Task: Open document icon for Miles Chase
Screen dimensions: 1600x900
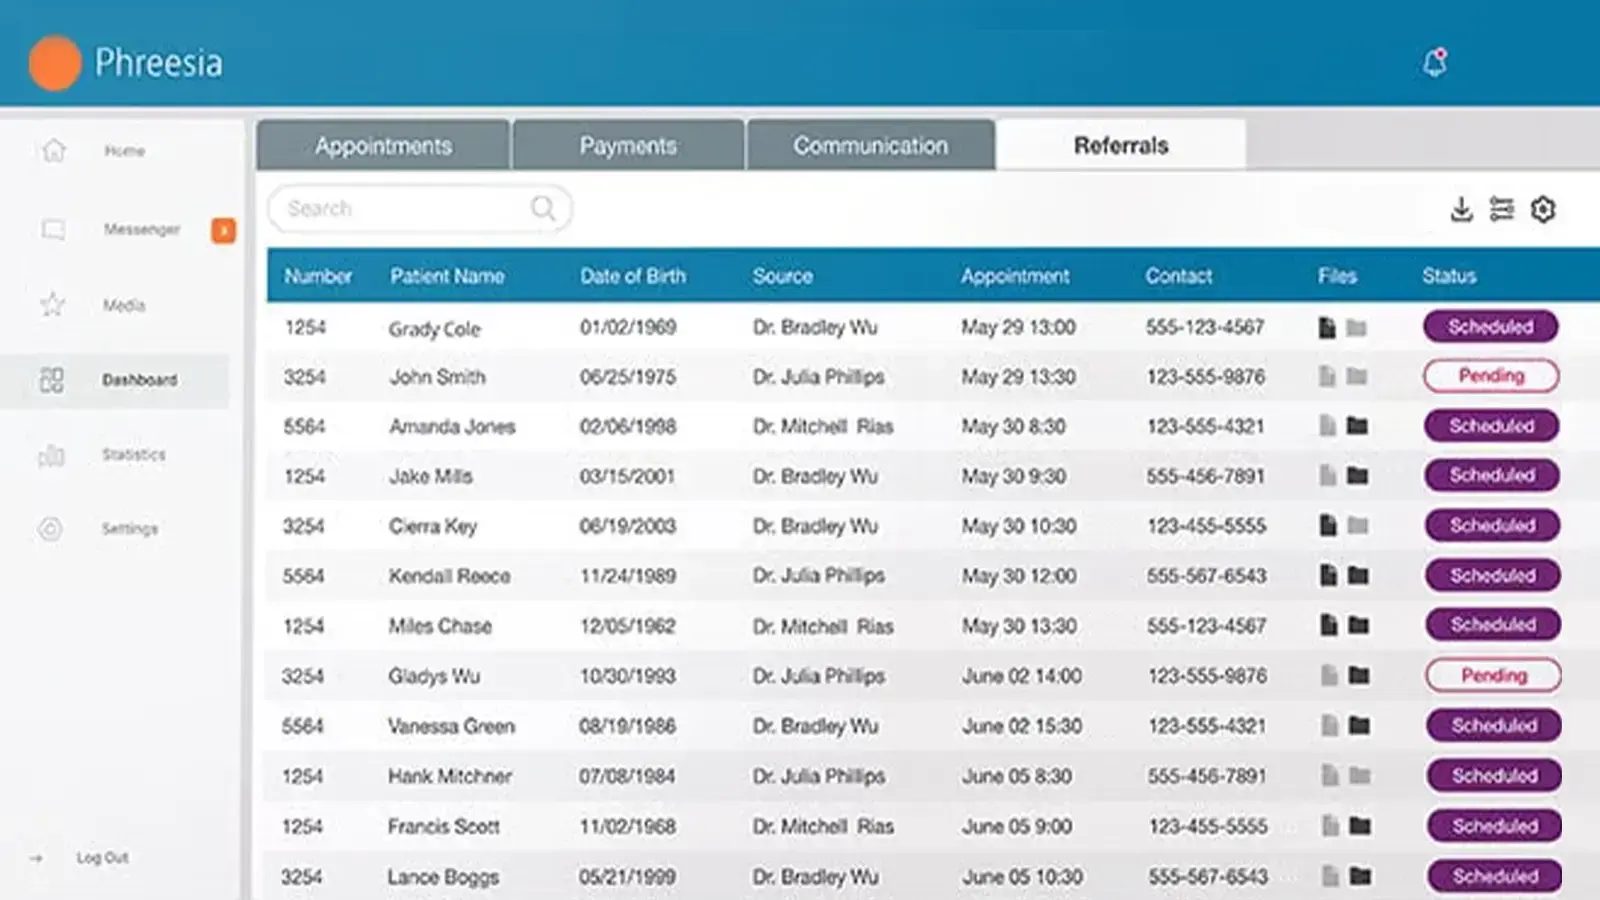Action: click(1329, 625)
